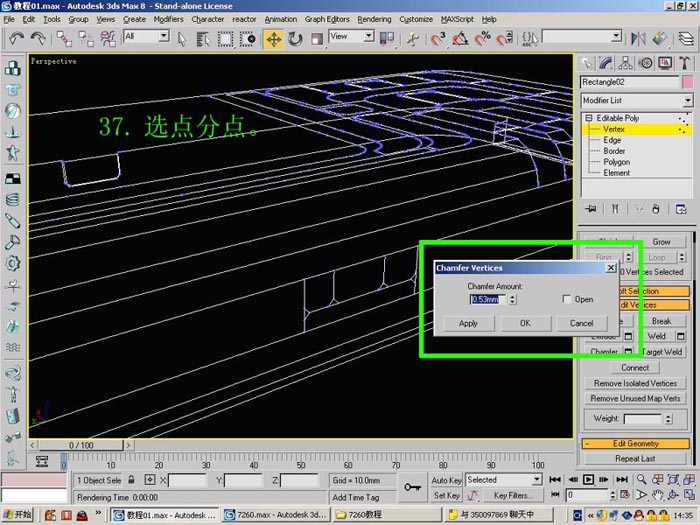
Task: Click the Undo arrow icon
Action: click(17, 39)
